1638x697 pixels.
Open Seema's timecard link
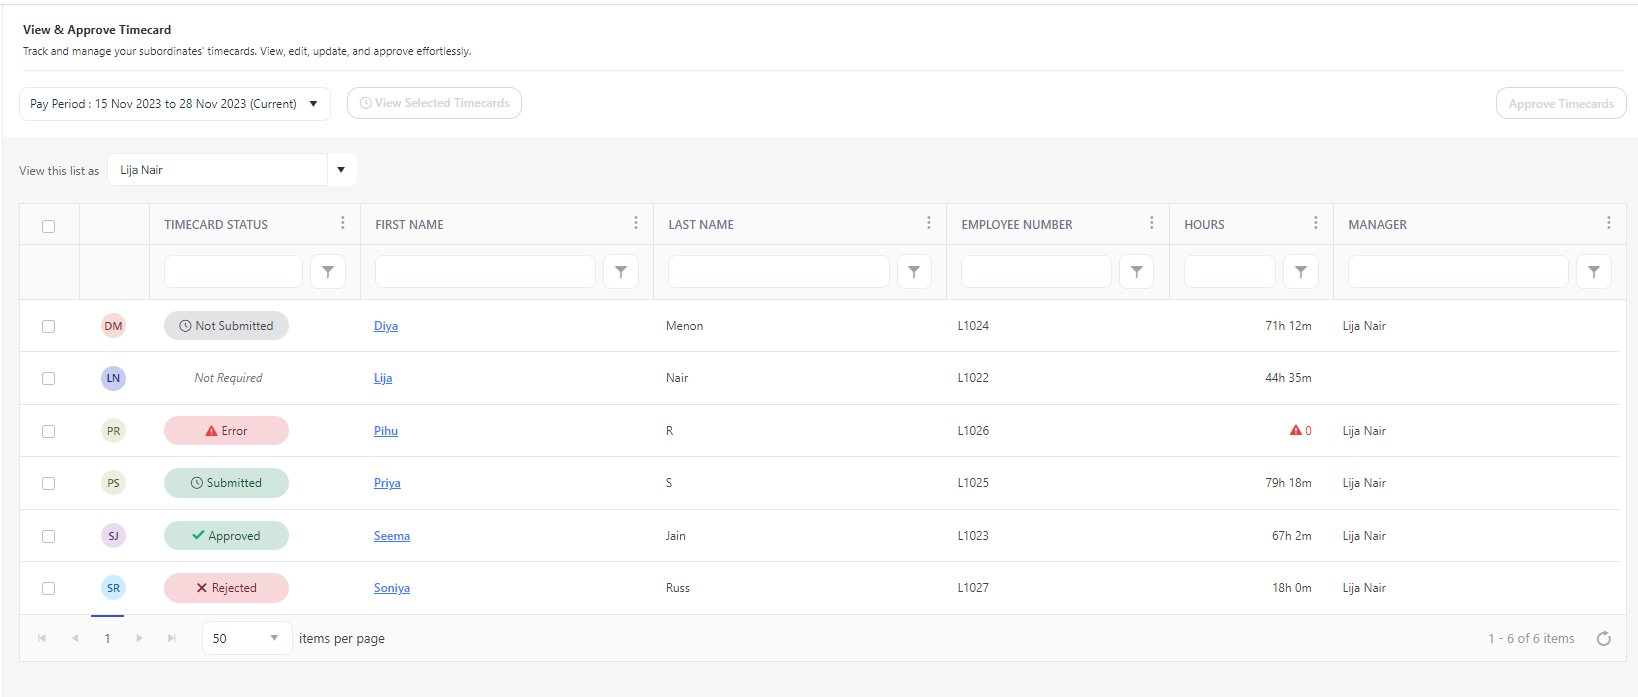click(x=391, y=536)
